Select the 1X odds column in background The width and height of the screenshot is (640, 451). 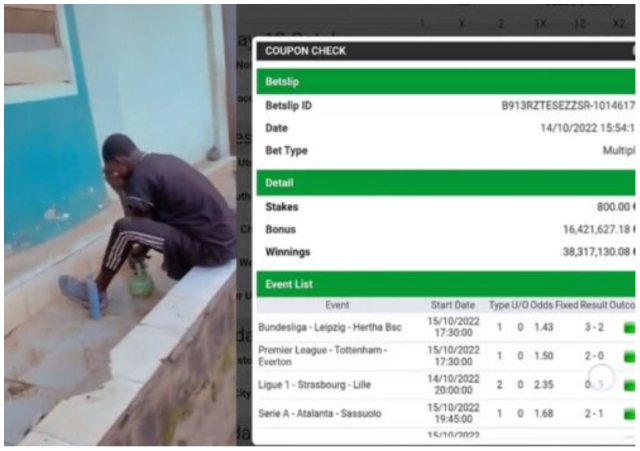tap(541, 24)
